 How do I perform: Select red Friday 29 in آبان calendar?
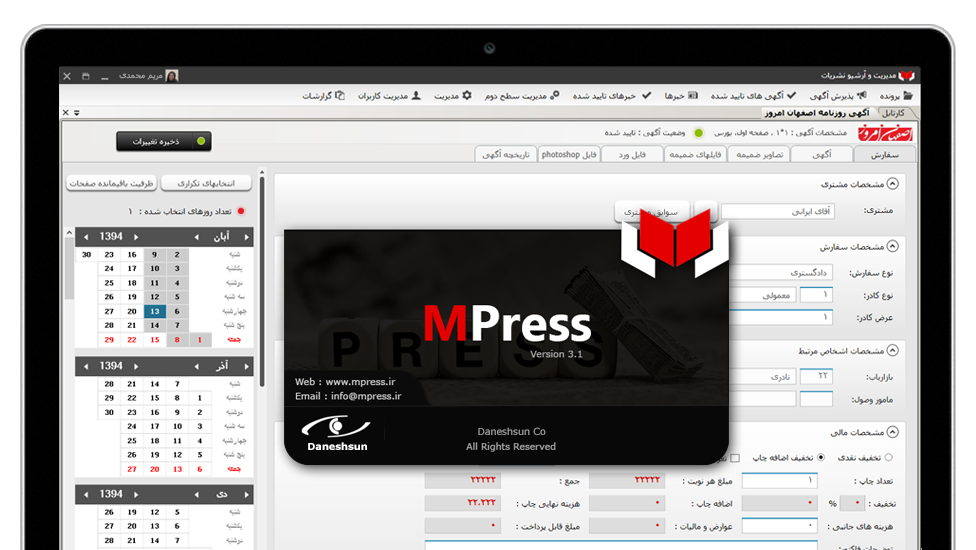click(x=109, y=340)
